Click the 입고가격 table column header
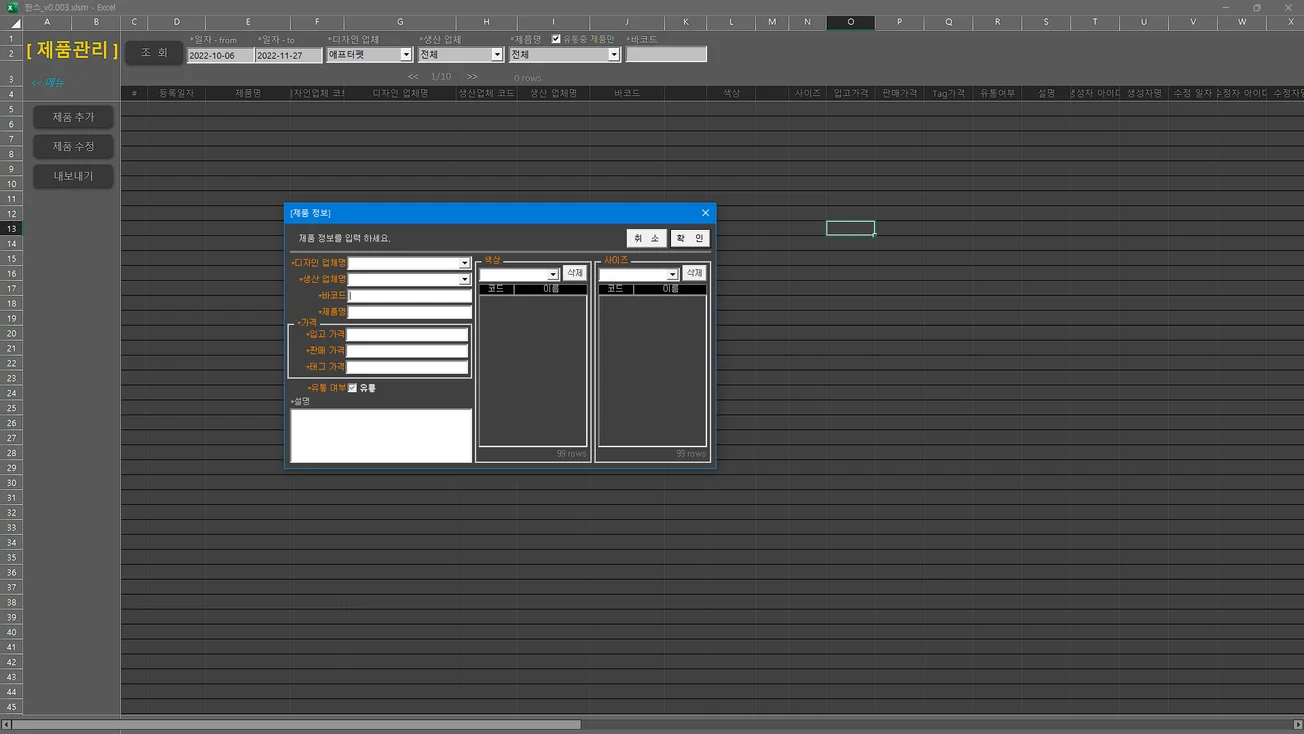 coord(851,93)
